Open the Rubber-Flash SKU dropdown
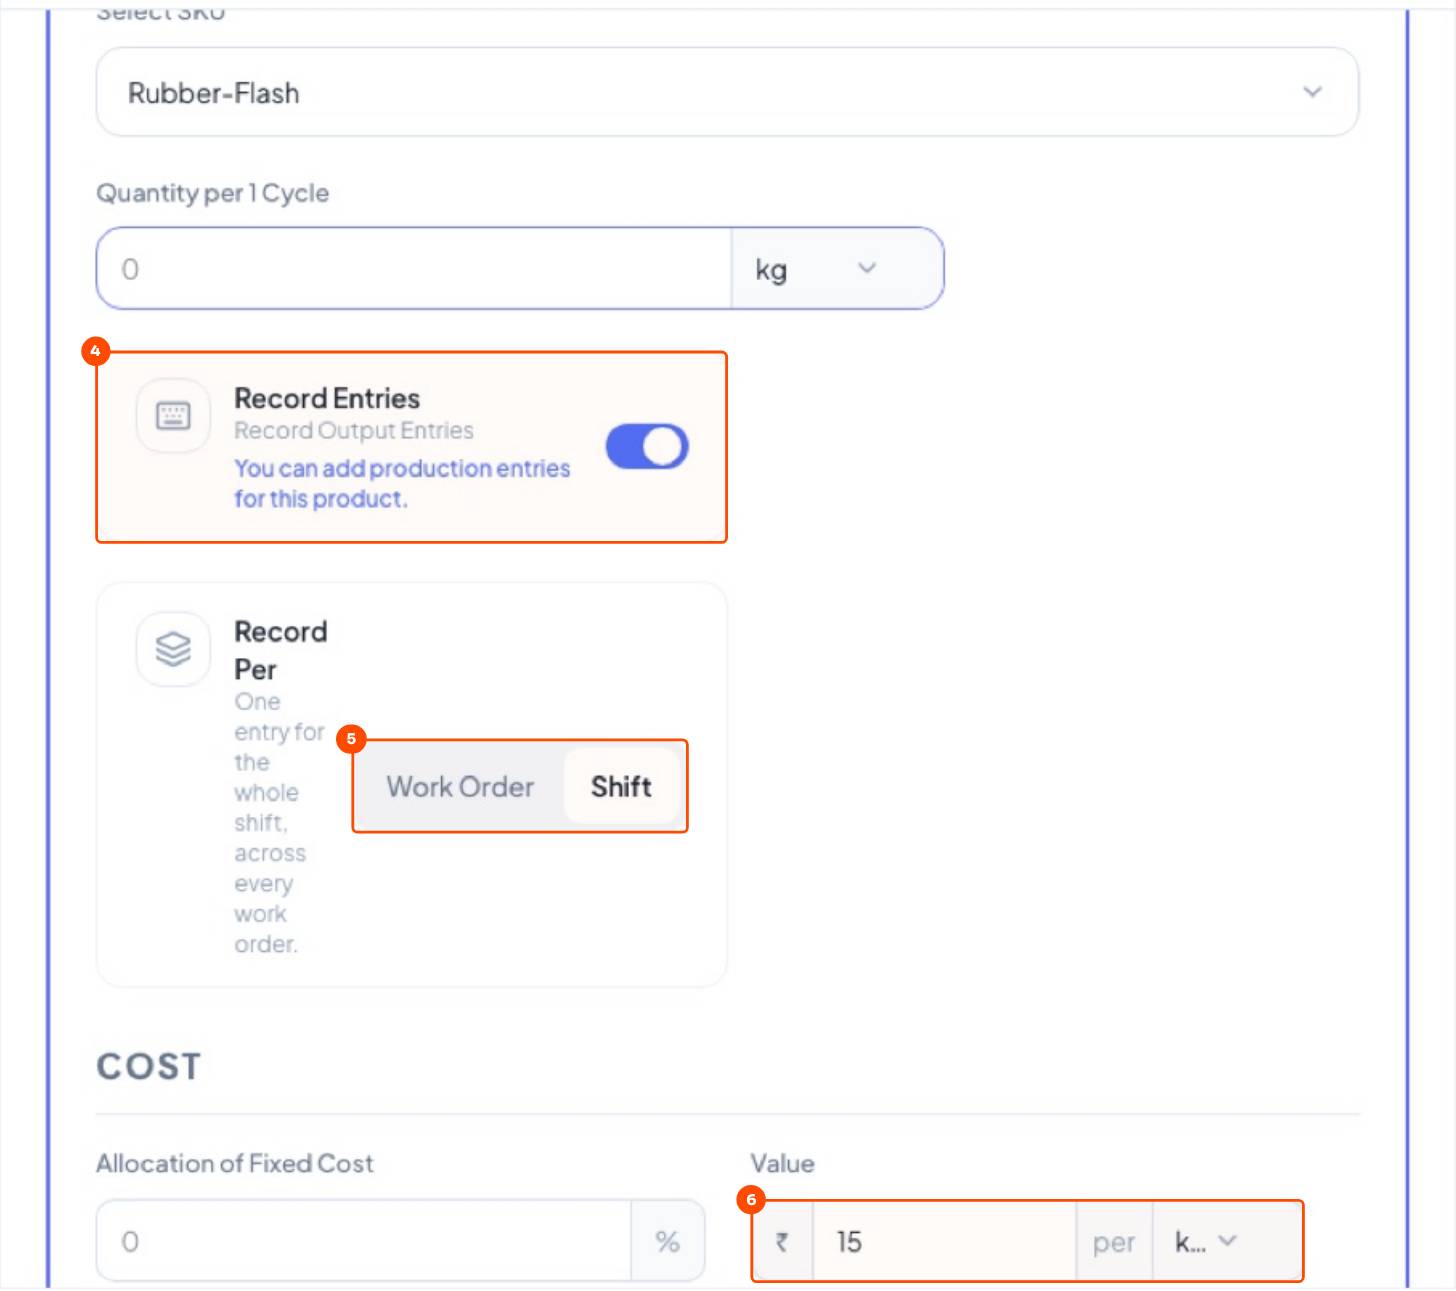The image size is (1456, 1291). click(727, 93)
